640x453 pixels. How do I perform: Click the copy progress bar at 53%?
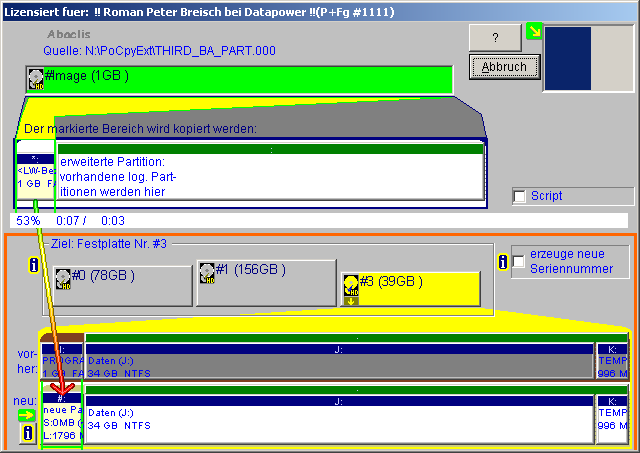(x=320, y=220)
